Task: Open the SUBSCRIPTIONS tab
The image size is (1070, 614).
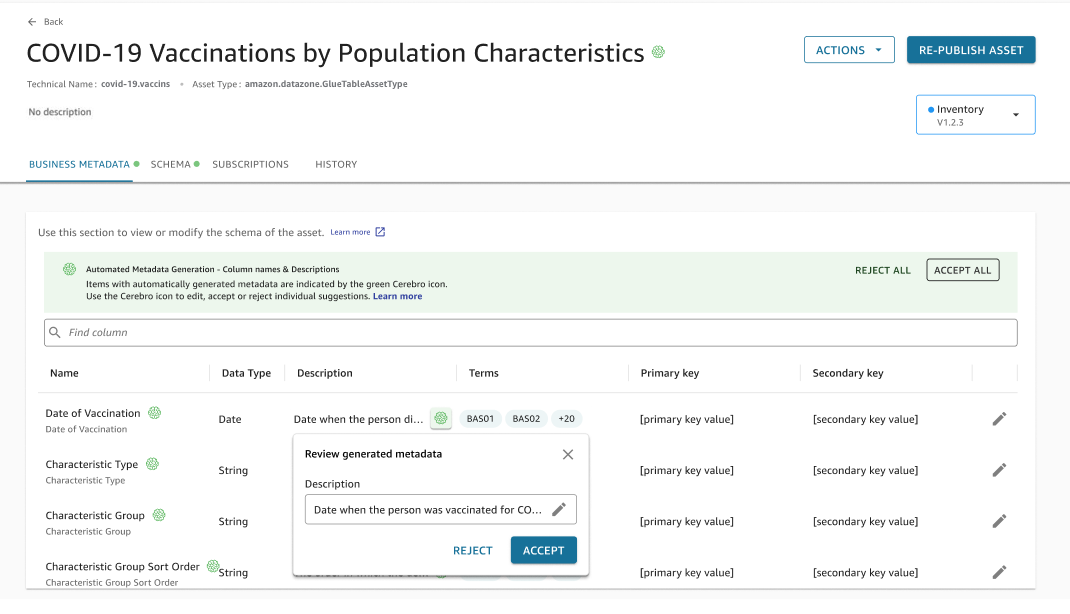Action: (250, 164)
